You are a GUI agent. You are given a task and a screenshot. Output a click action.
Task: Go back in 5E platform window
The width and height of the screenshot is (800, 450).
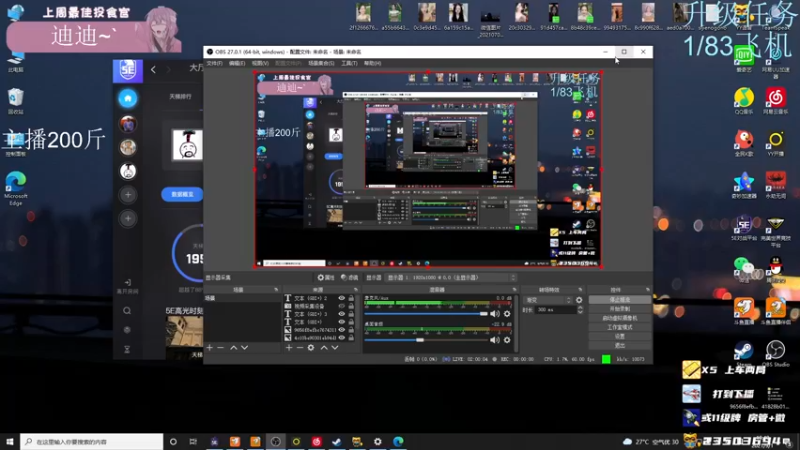click(154, 69)
